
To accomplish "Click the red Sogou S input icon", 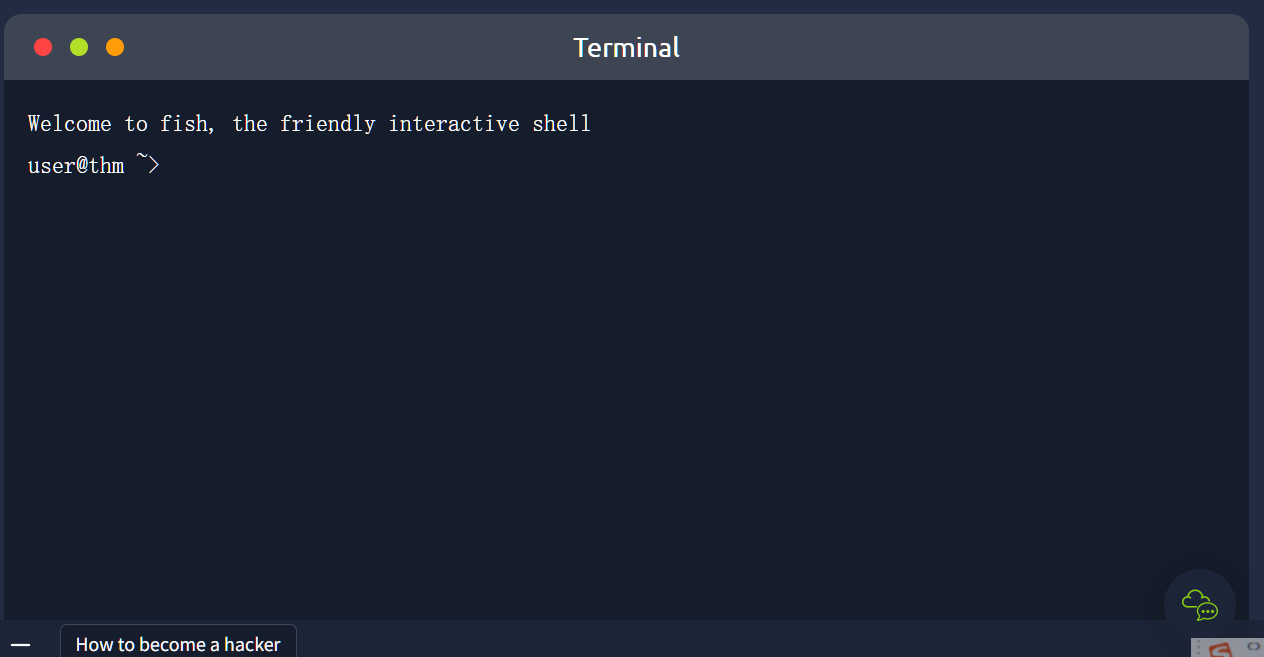I will pos(1218,649).
